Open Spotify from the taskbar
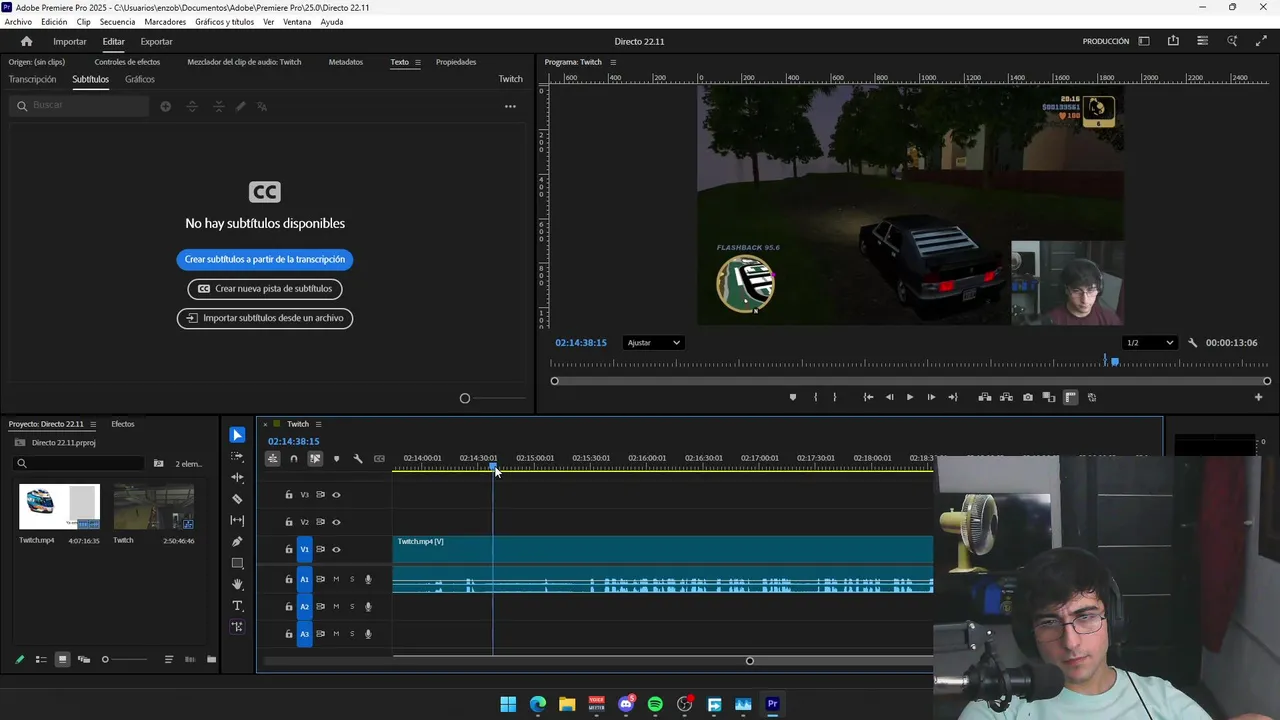Viewport: 1280px width, 720px height. 655,704
